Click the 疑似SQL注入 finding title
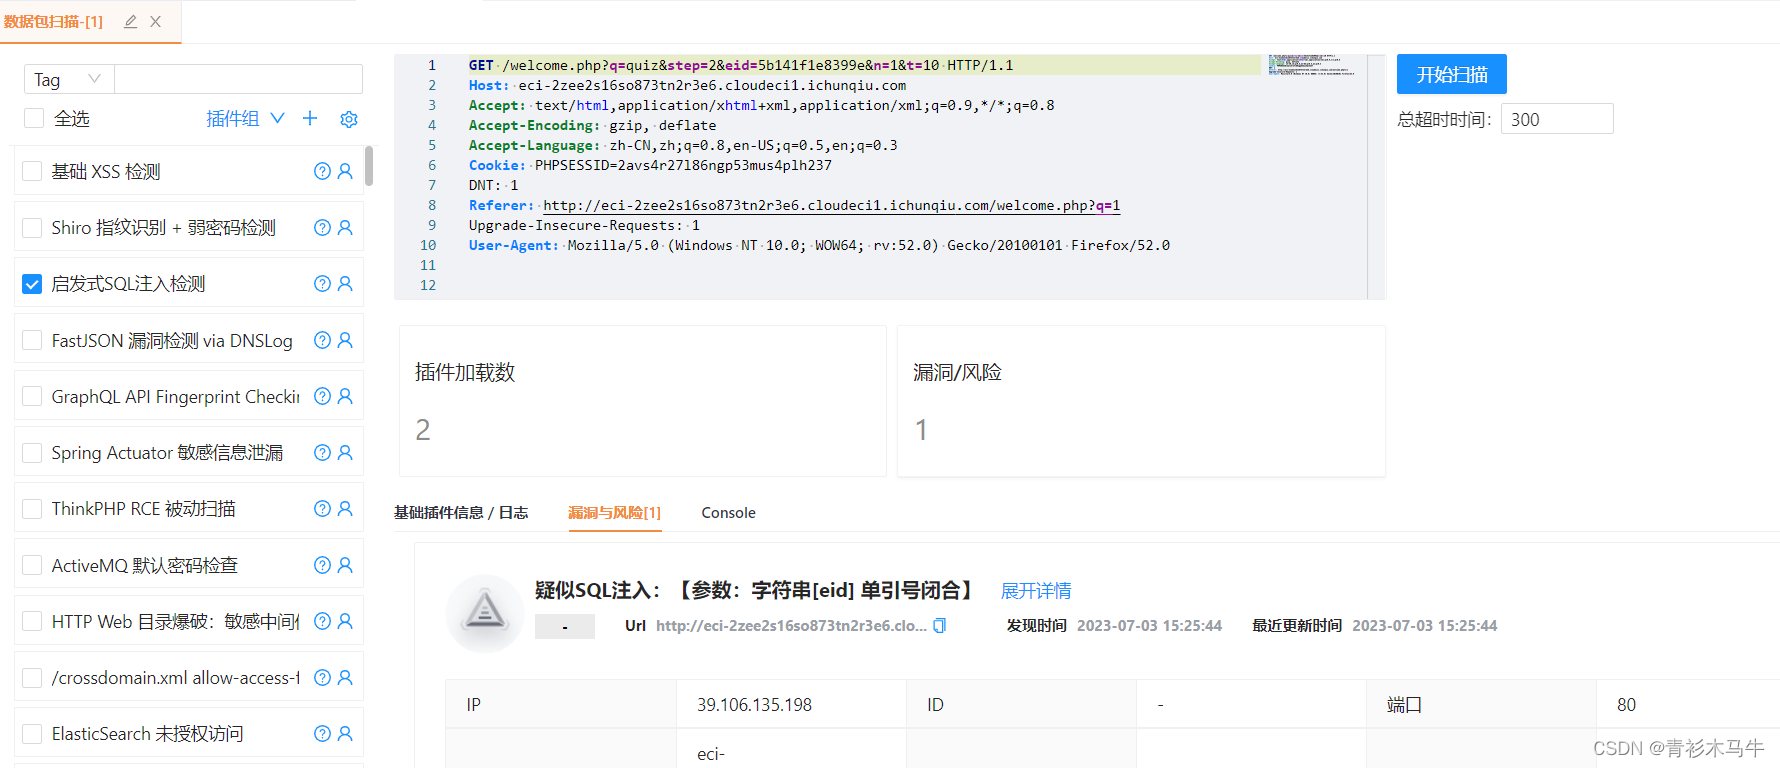 (755, 590)
